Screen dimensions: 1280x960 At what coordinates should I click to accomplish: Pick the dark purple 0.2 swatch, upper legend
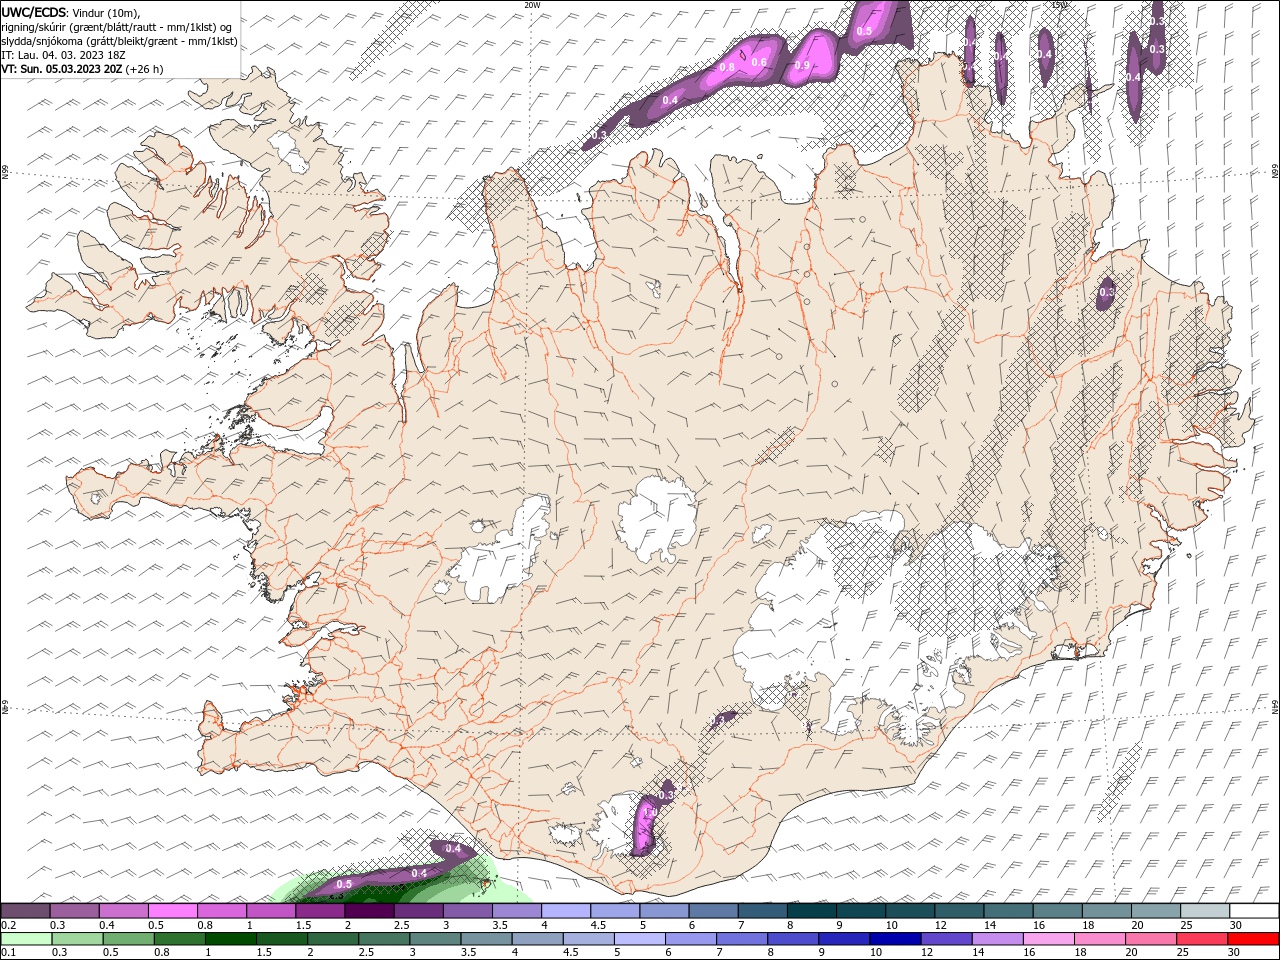pos(25,911)
